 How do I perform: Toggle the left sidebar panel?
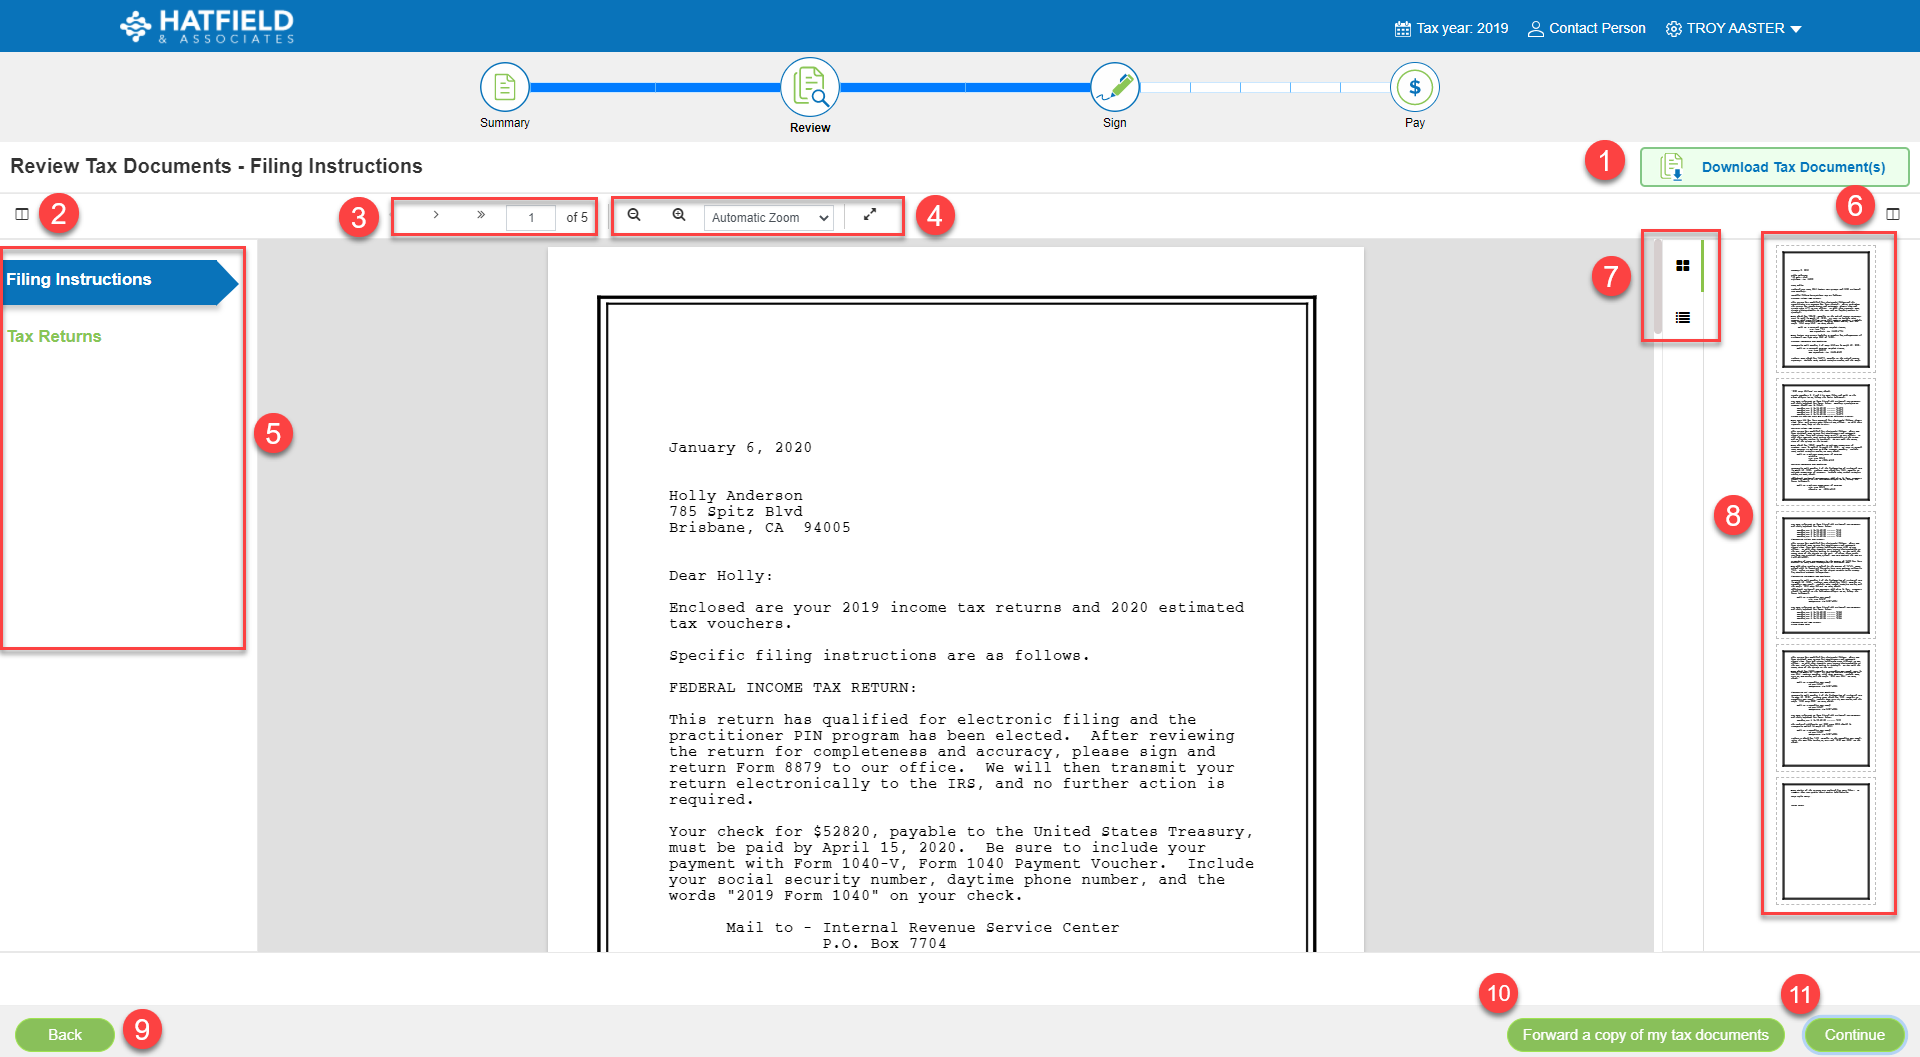(22, 214)
